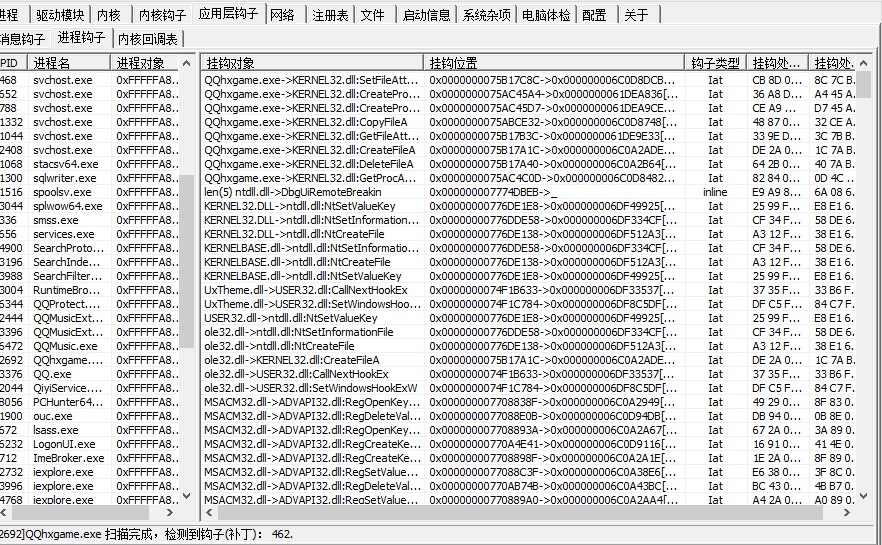The height and width of the screenshot is (545, 882).
Task: Sort process list by 进程对象 column
Action: pyautogui.click(x=145, y=62)
